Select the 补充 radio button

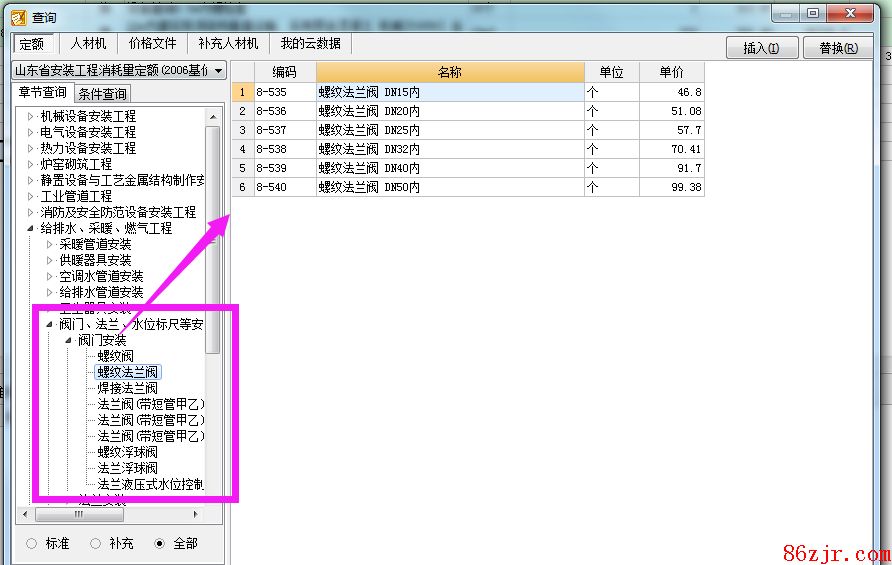click(96, 543)
